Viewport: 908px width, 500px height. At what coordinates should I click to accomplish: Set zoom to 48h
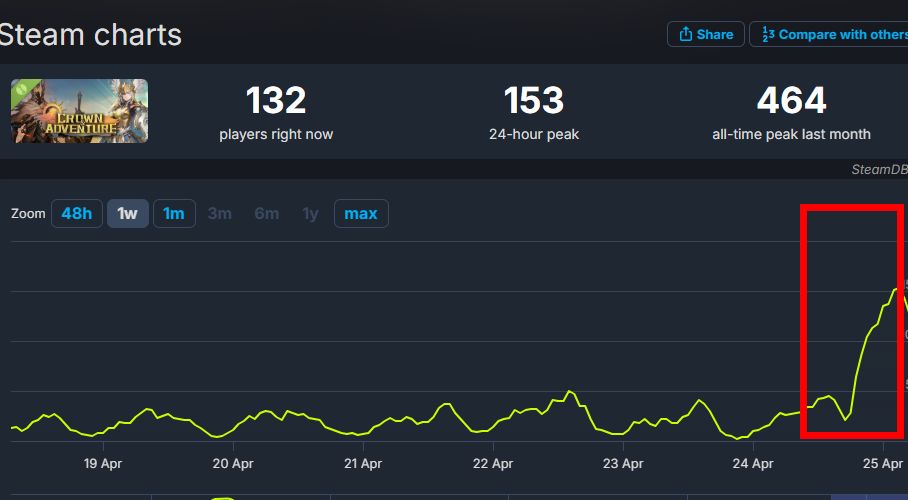tap(77, 213)
